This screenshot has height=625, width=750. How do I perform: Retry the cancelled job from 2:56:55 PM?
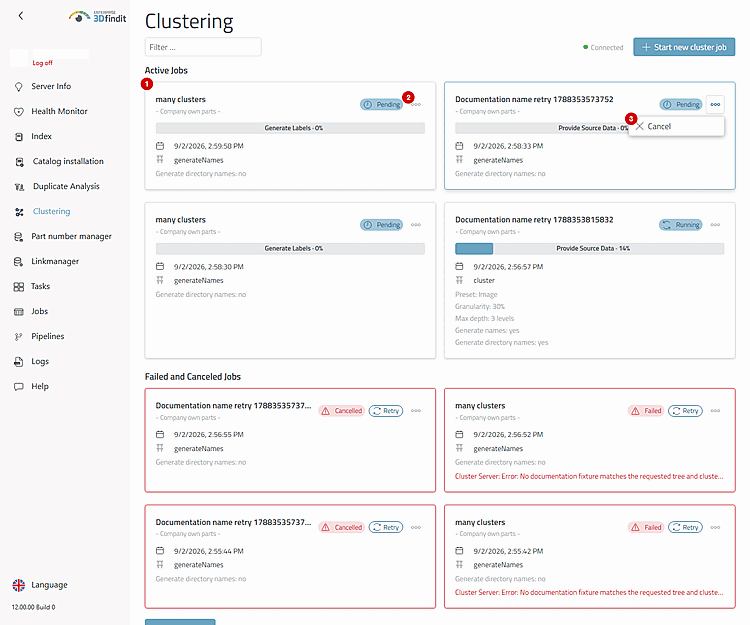[x=386, y=411]
